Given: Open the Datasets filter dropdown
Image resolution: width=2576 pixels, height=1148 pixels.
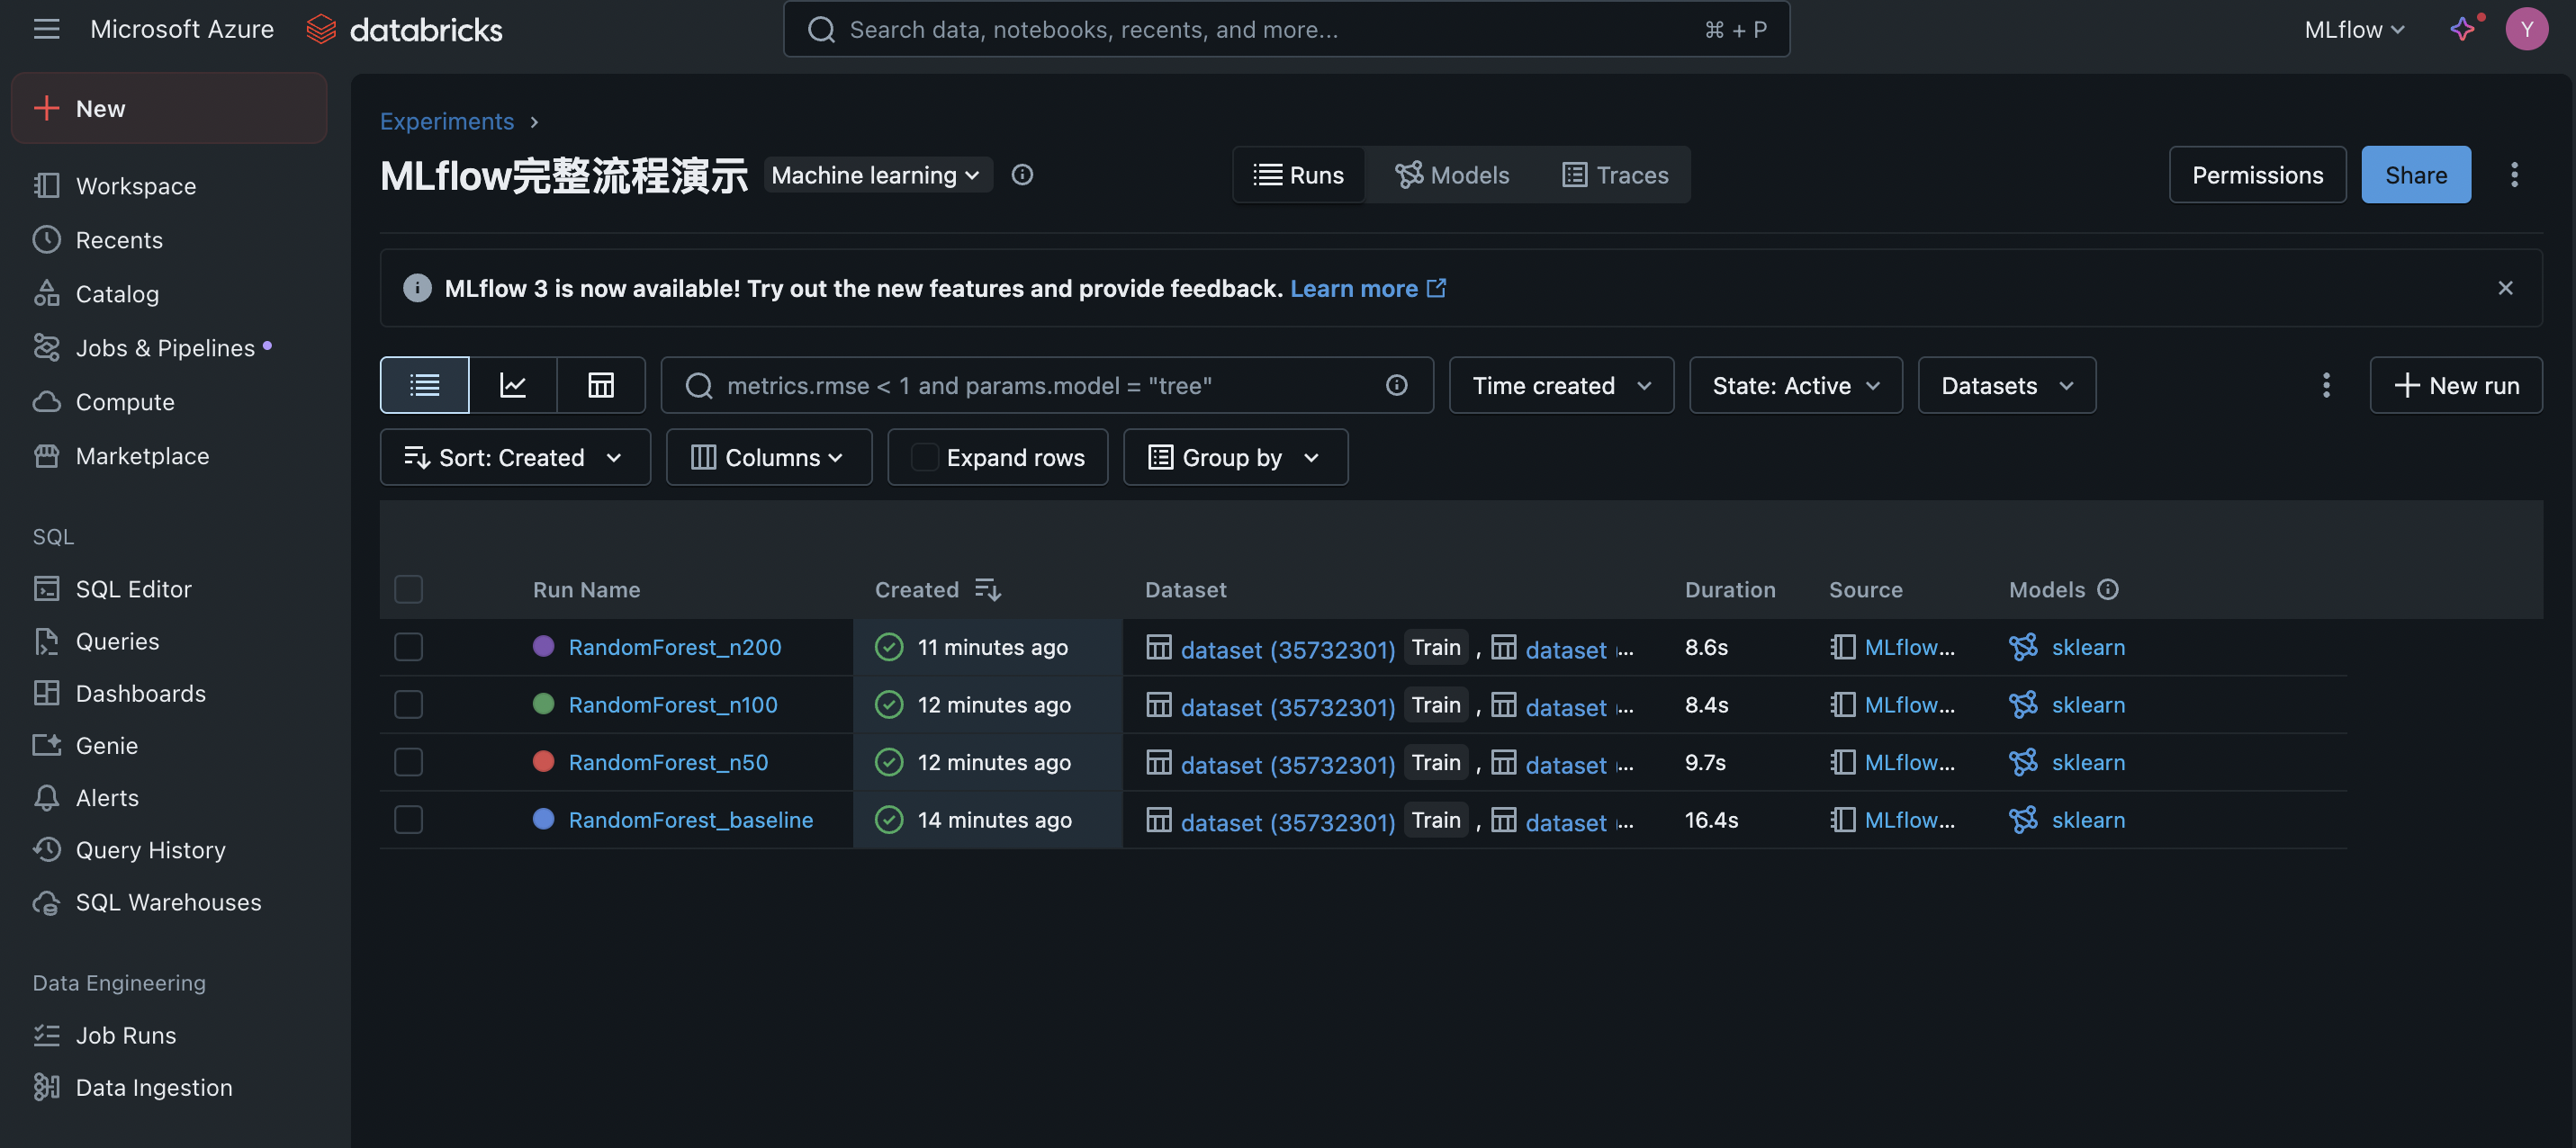Looking at the screenshot, I should click(2007, 385).
